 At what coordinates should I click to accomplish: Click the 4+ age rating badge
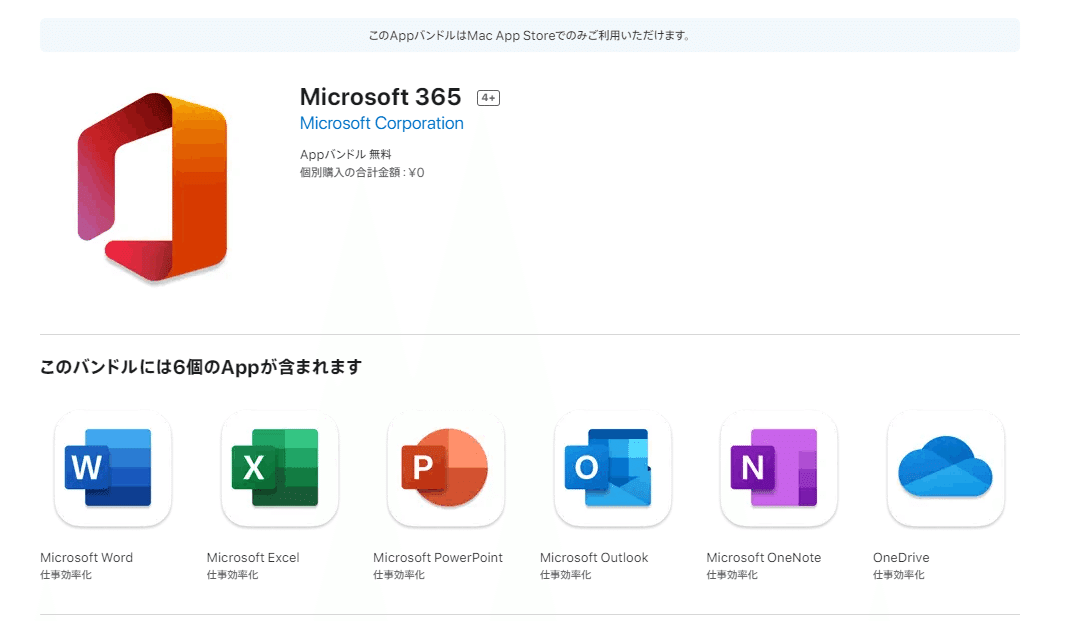pyautogui.click(x=488, y=98)
